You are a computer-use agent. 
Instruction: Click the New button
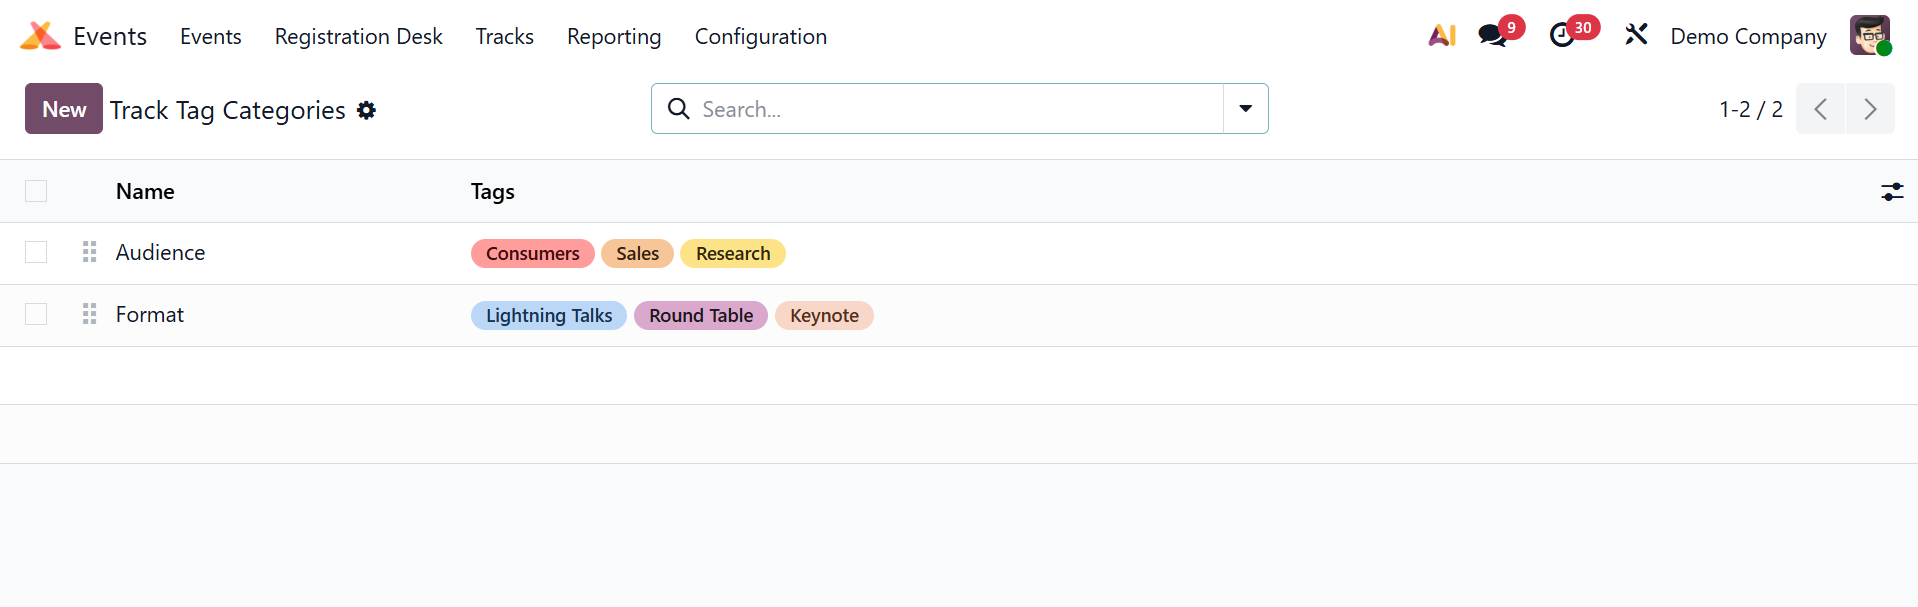[64, 109]
